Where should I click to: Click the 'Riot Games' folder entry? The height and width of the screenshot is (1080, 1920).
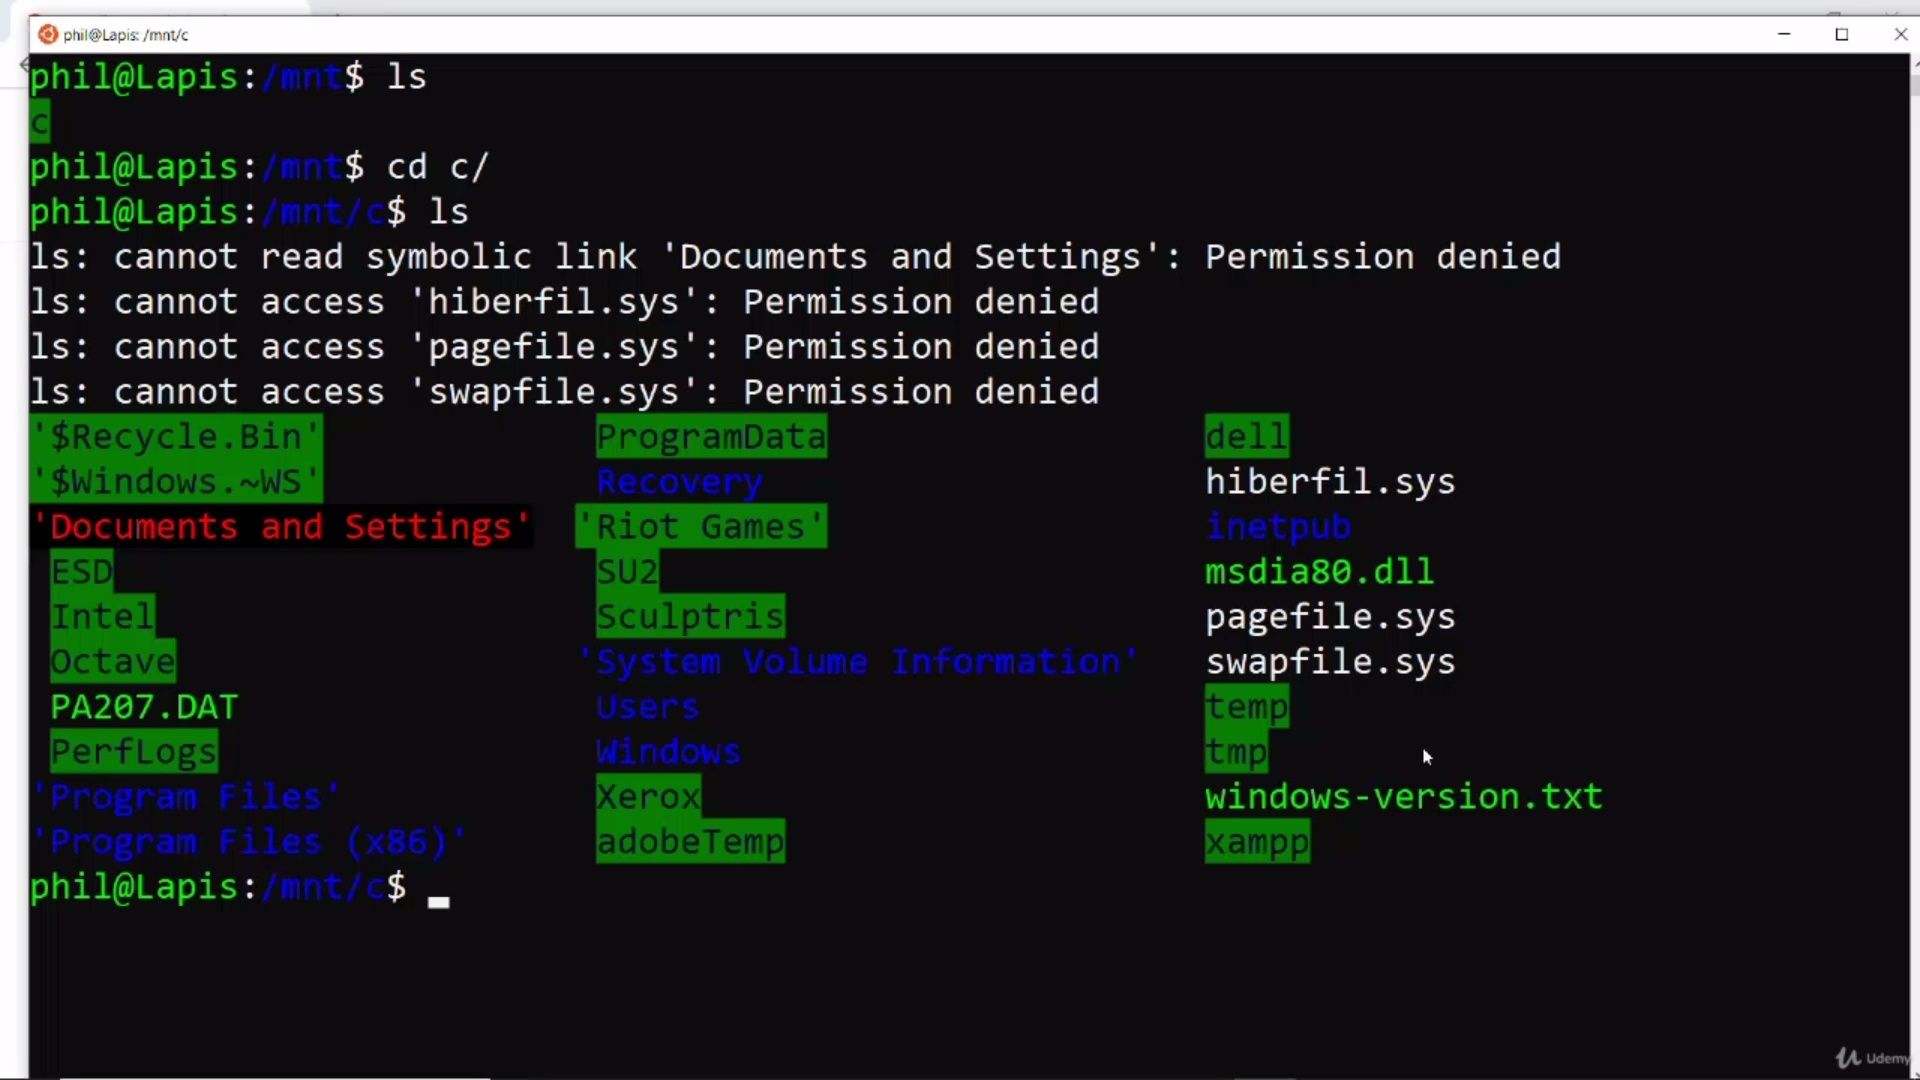click(x=701, y=527)
